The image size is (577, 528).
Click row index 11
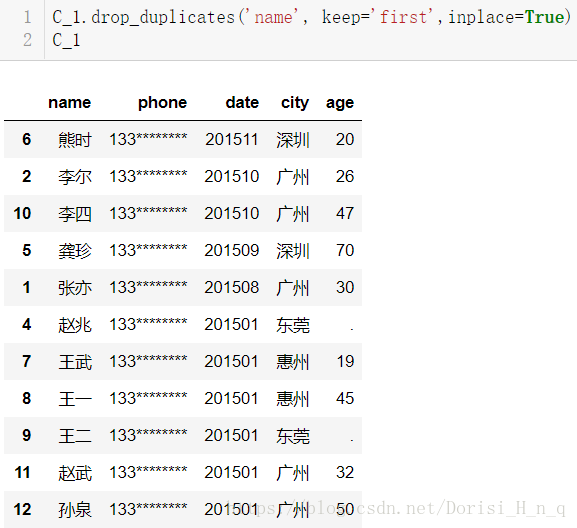click(22, 472)
